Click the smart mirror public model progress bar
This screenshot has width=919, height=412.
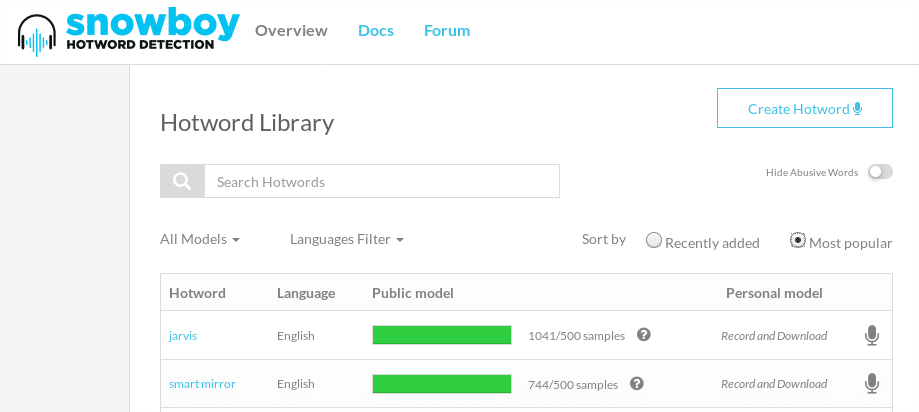442,384
